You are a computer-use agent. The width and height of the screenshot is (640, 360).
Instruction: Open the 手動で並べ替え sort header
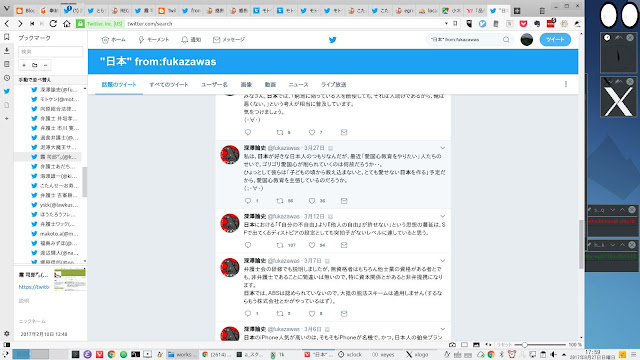coord(51,80)
